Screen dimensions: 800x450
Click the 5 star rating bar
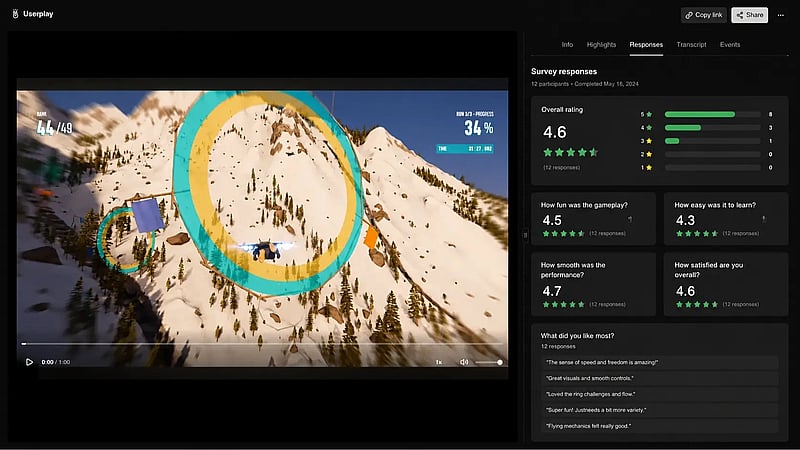(712, 114)
